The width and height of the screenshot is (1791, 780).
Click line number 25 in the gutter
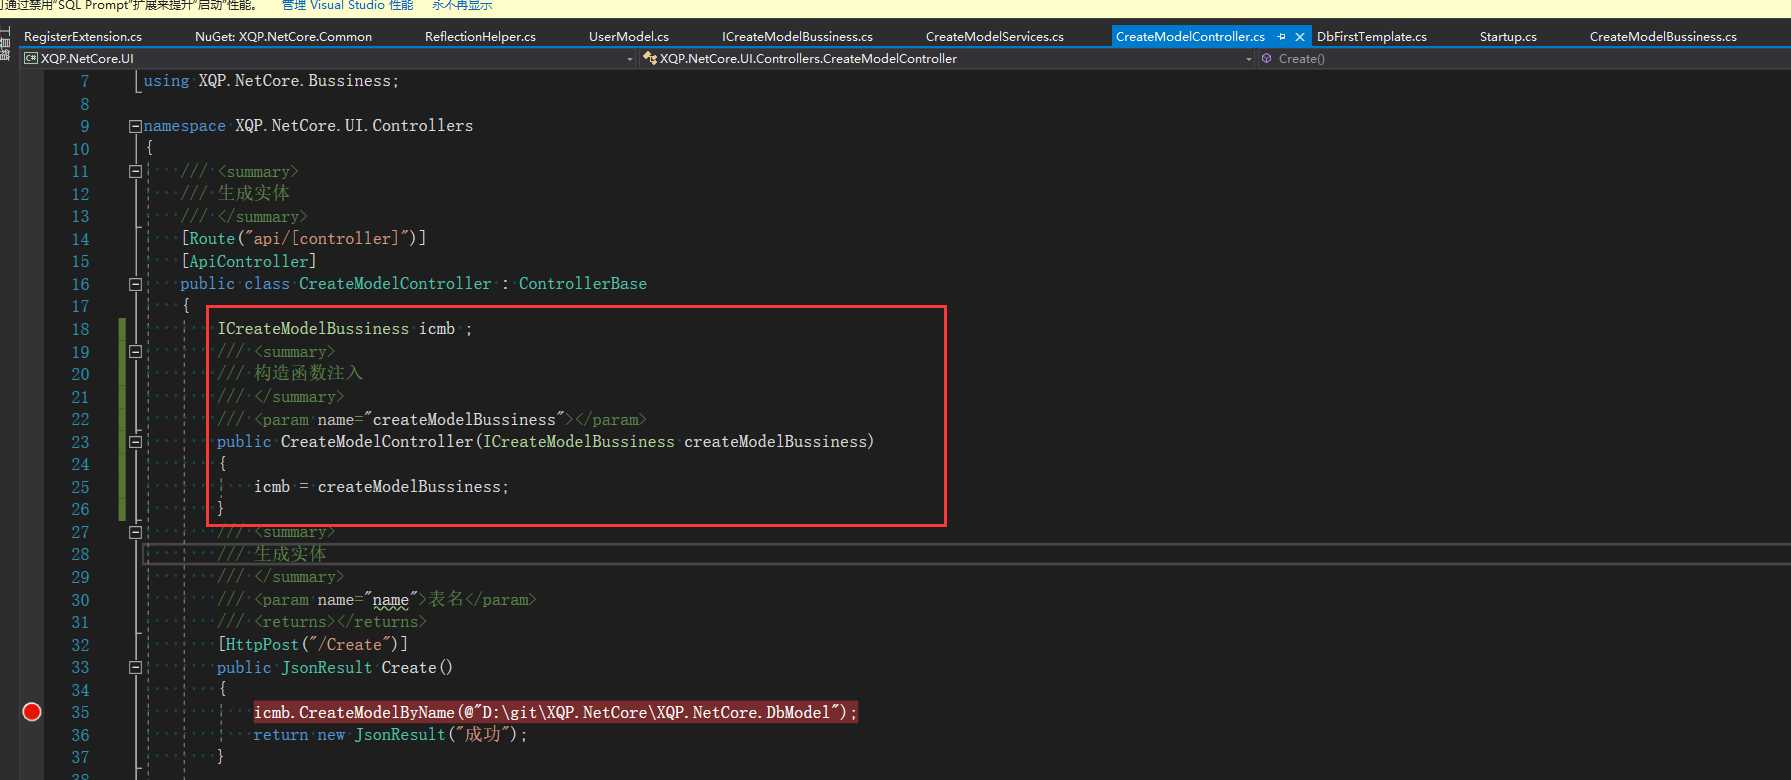click(80, 487)
